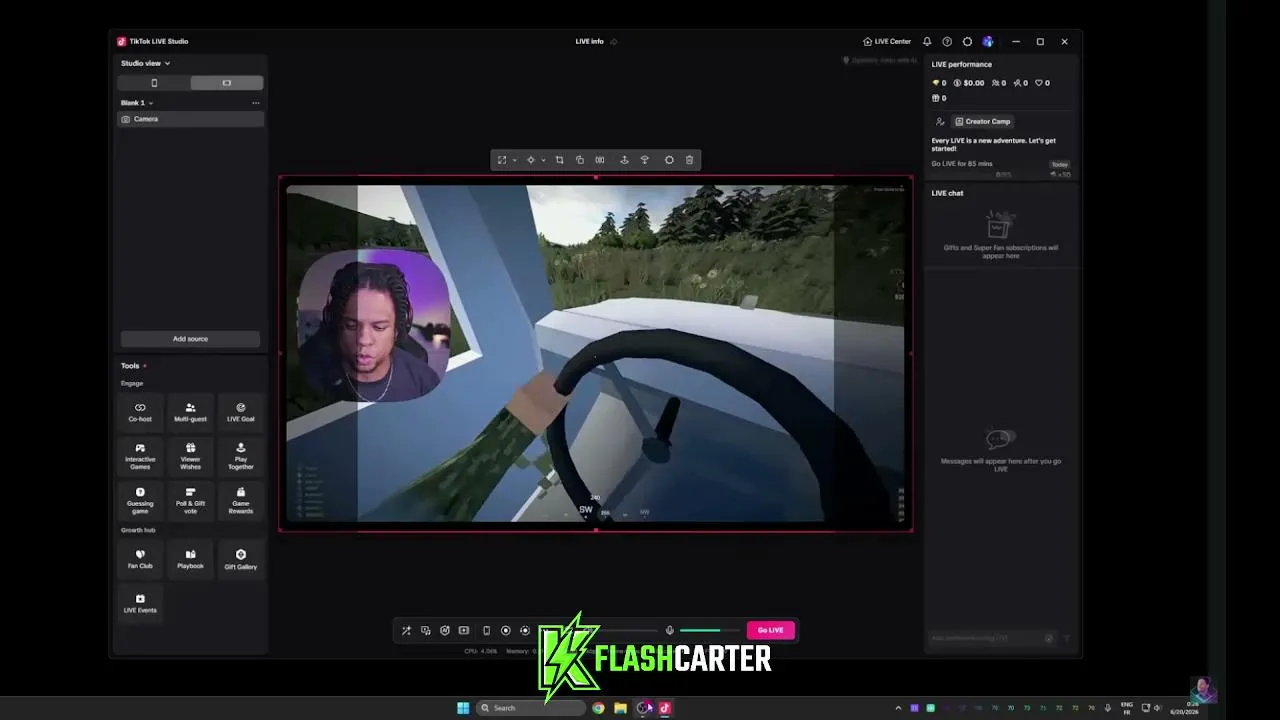Viewport: 1280px width, 720px height.
Task: Click the center alignment button
Action: [531, 160]
